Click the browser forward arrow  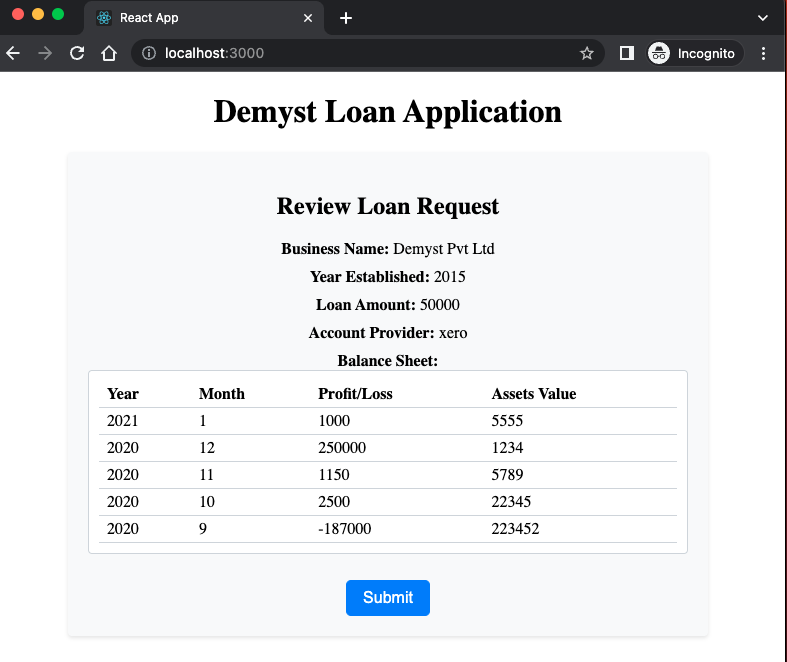45,53
